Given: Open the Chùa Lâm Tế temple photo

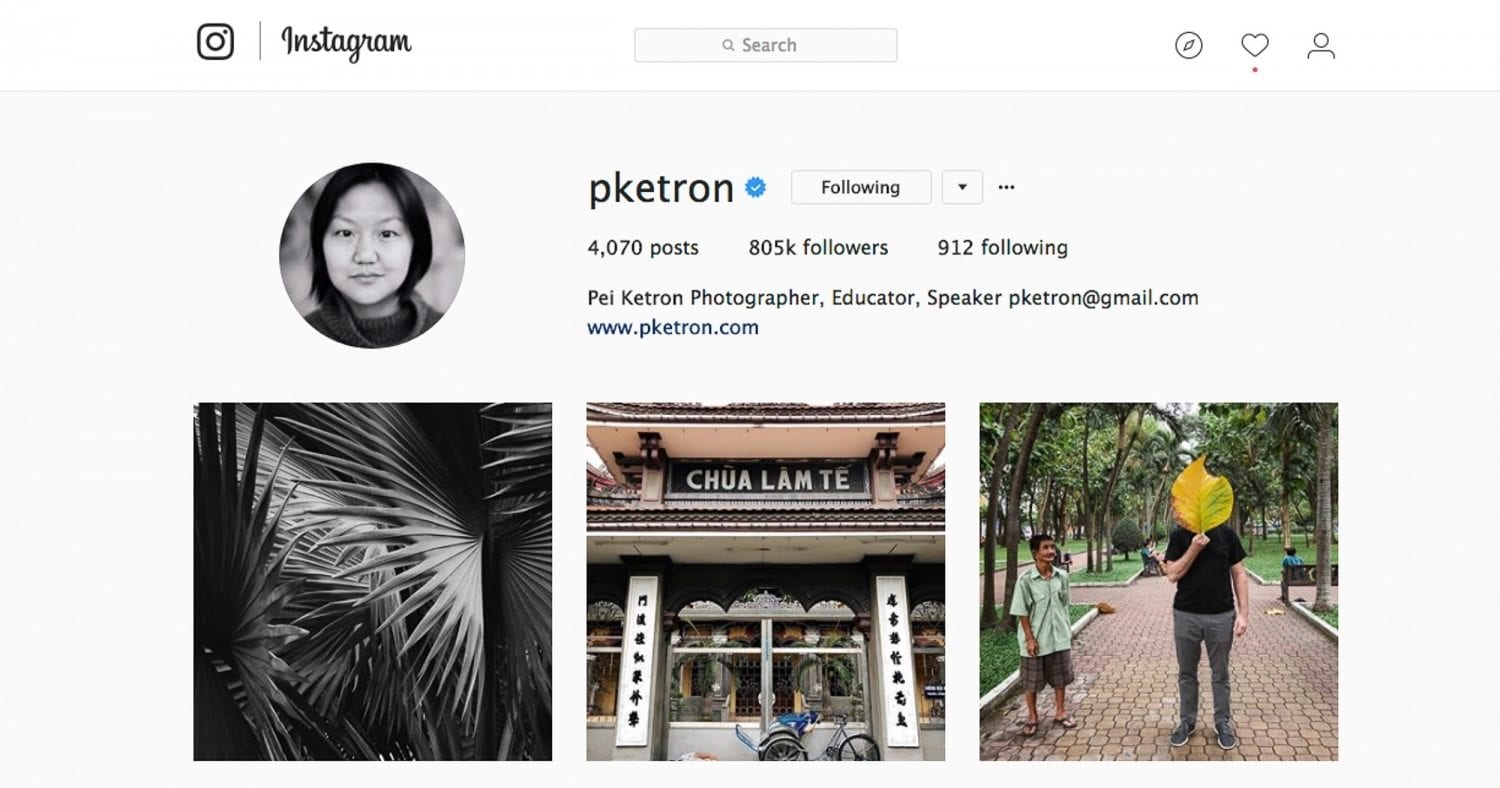Looking at the screenshot, I should click(x=766, y=581).
